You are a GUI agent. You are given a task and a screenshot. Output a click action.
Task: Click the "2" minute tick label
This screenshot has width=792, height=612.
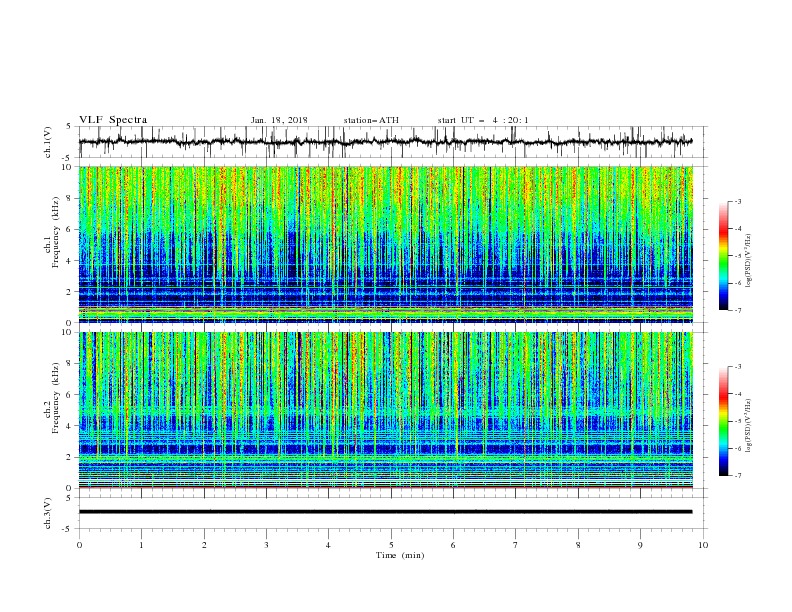click(204, 545)
